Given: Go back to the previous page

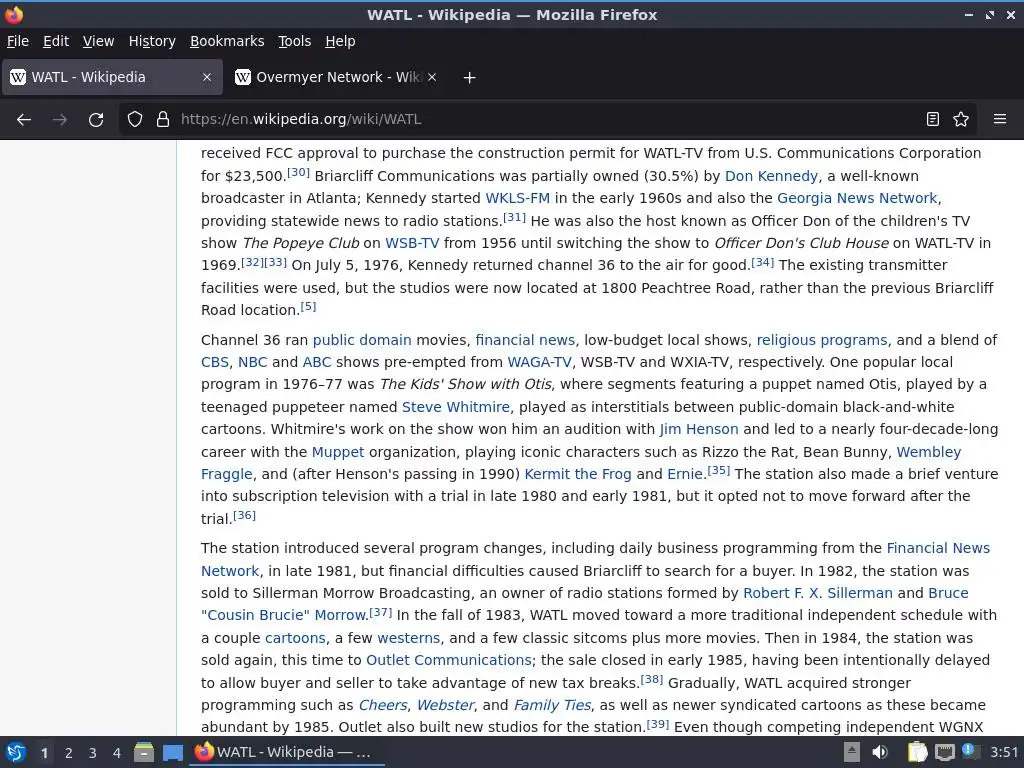Looking at the screenshot, I should [x=24, y=120].
